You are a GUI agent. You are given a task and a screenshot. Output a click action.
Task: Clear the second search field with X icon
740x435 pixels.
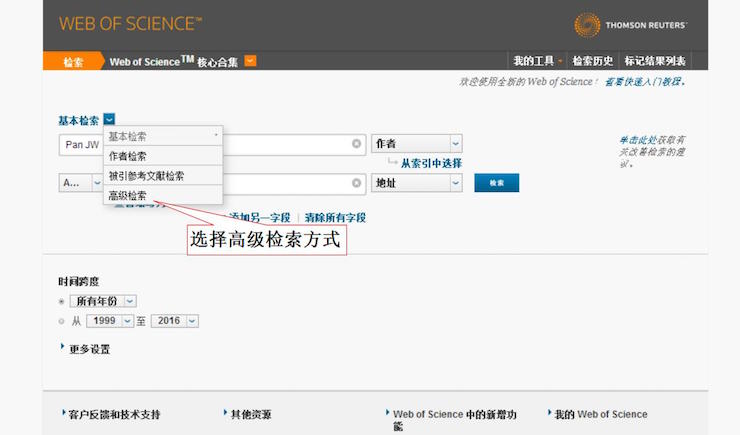pos(356,183)
